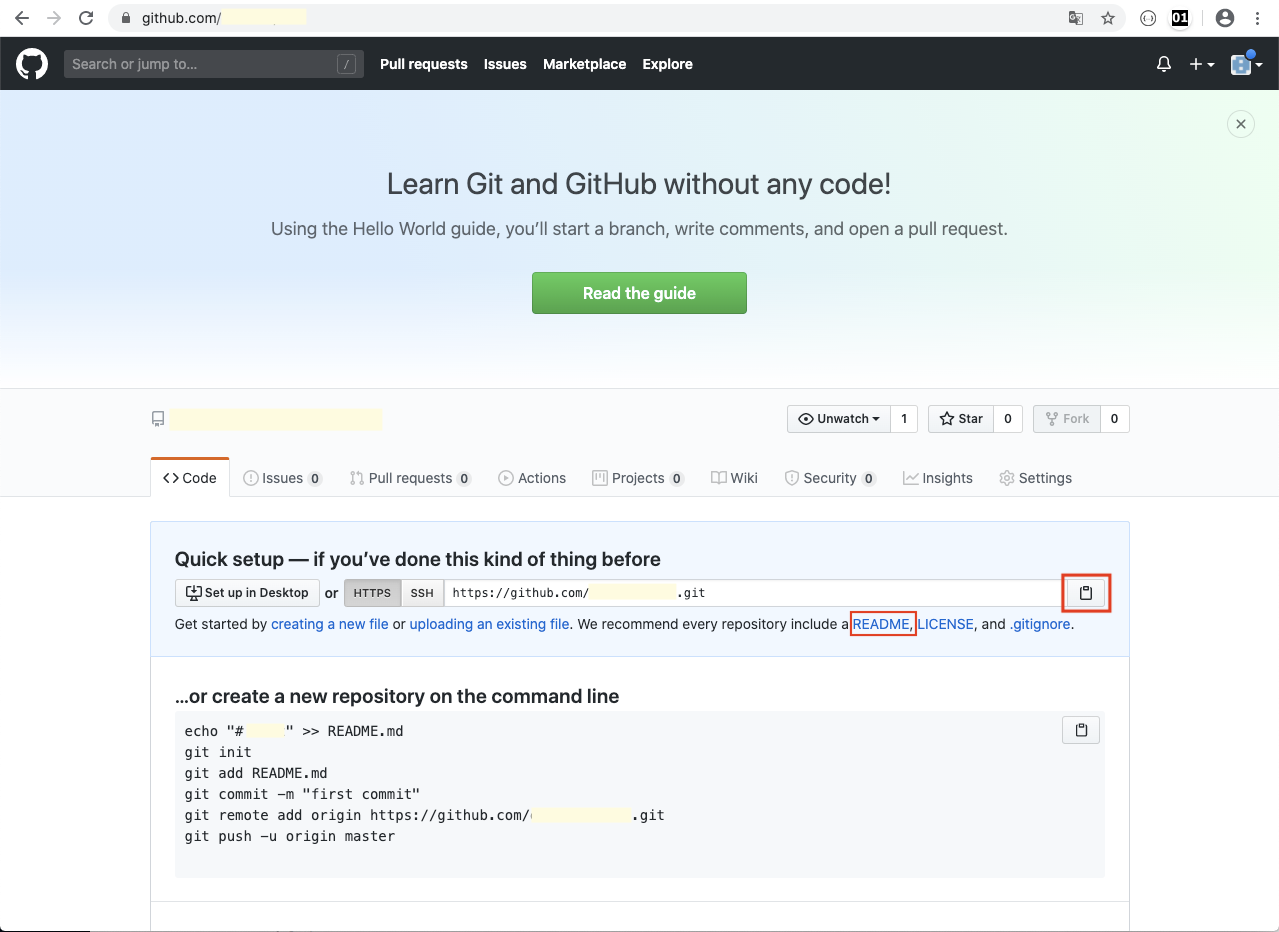1279x932 pixels.
Task: Open the Code tab
Action: click(190, 478)
